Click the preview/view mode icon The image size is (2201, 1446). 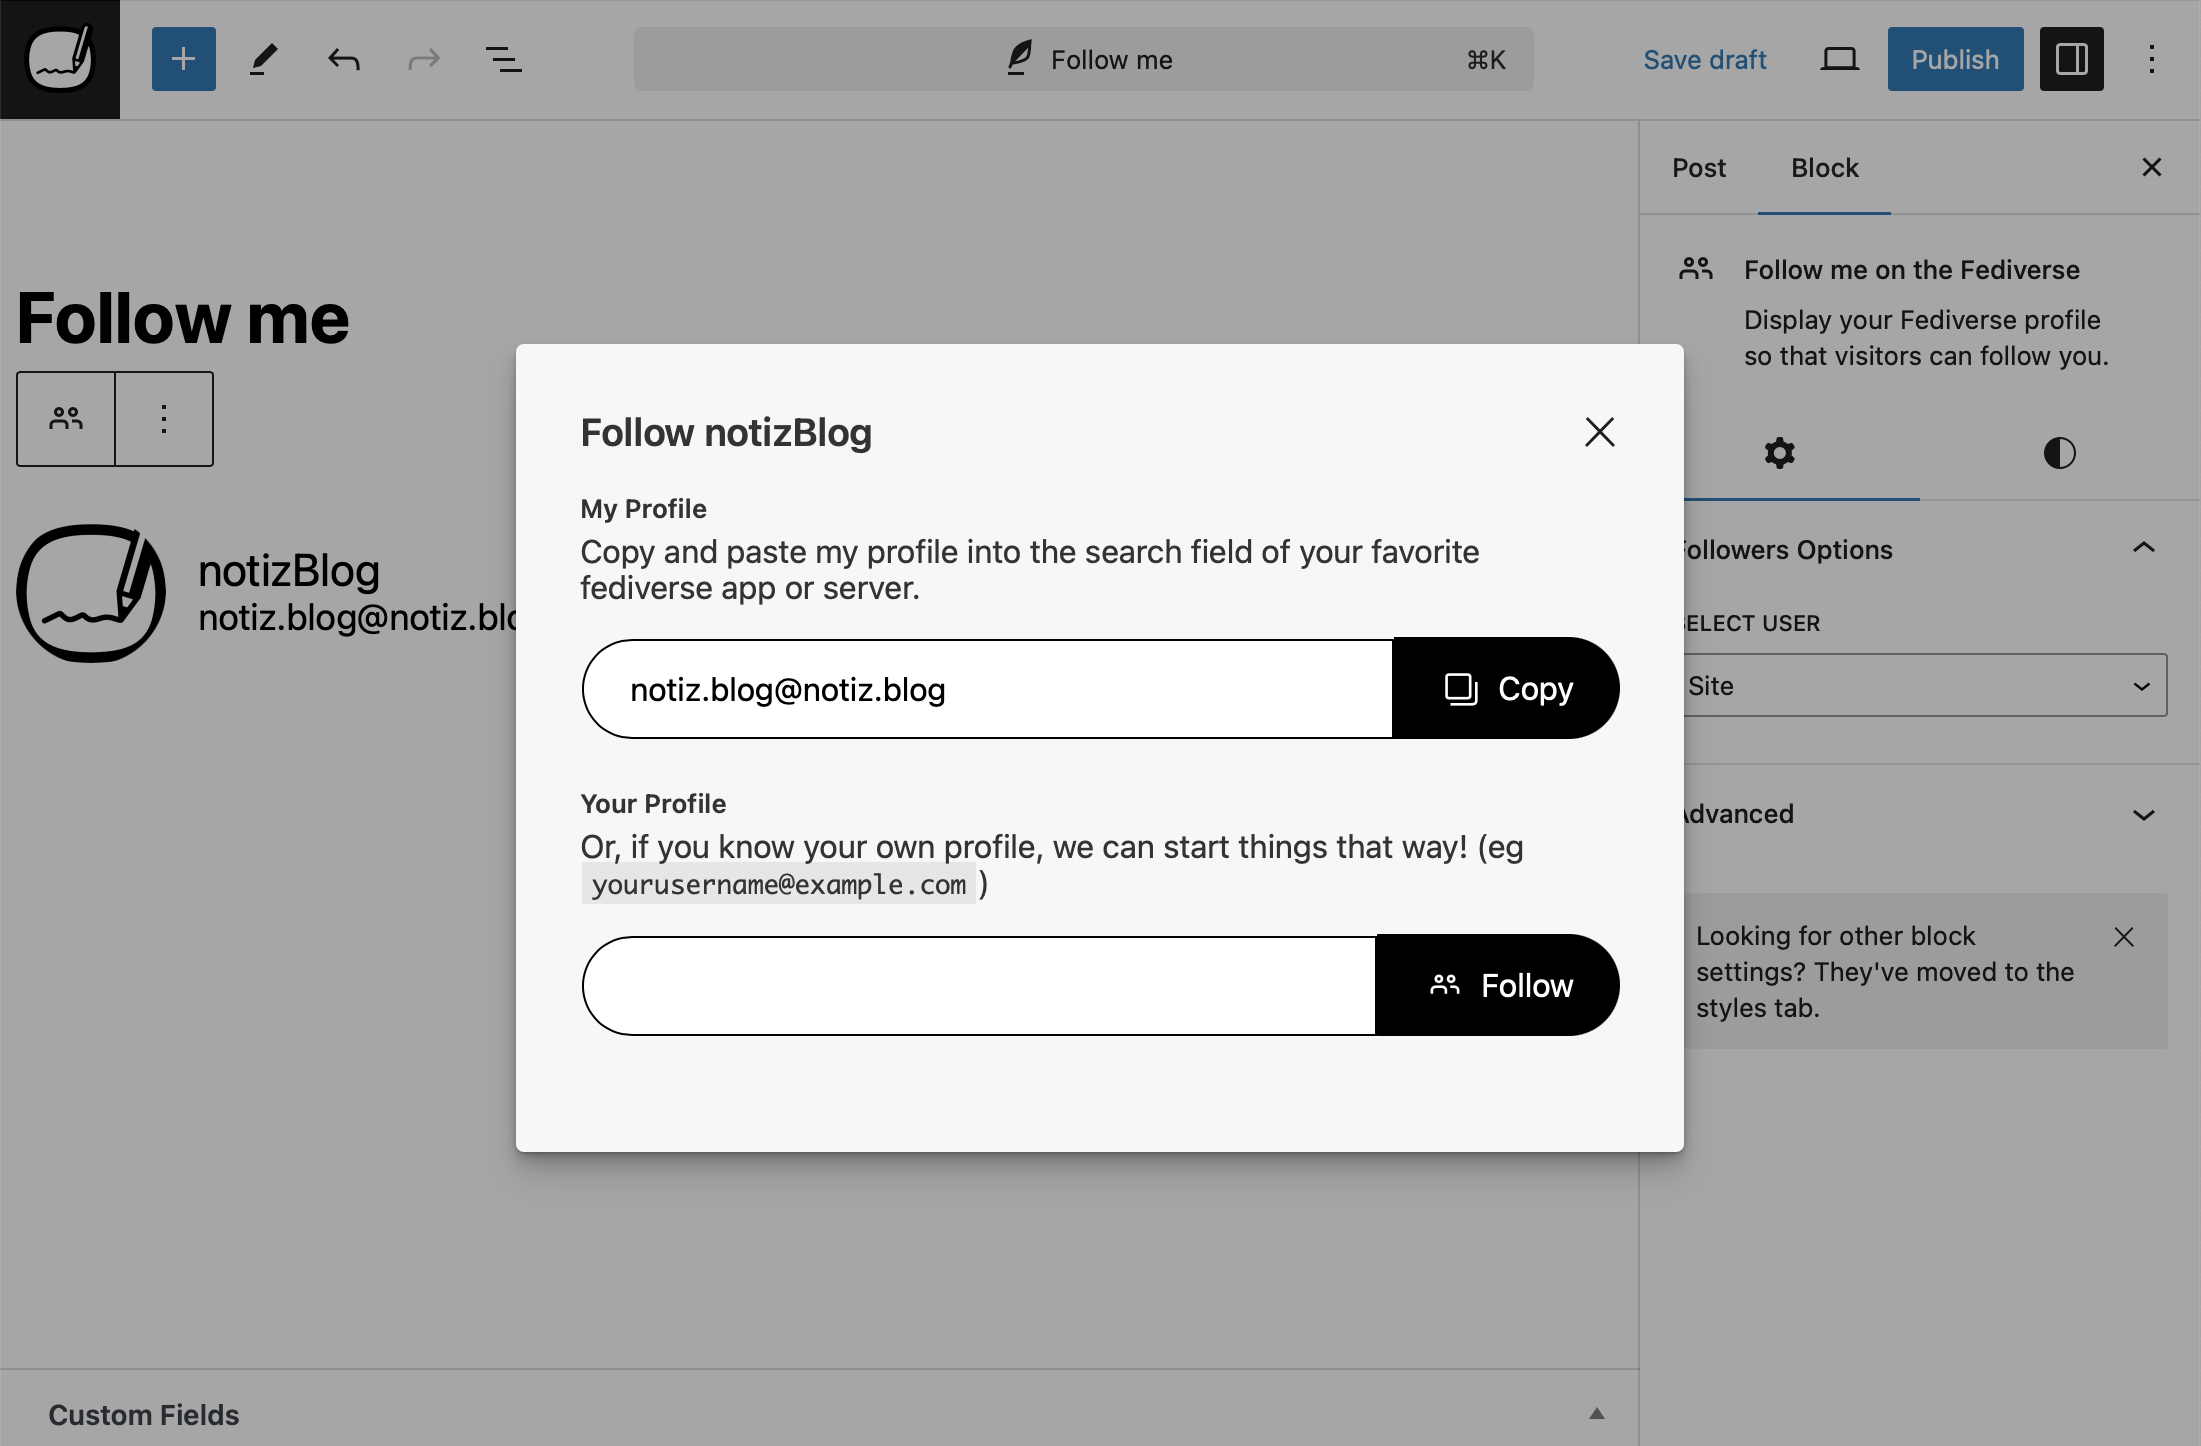click(1838, 58)
